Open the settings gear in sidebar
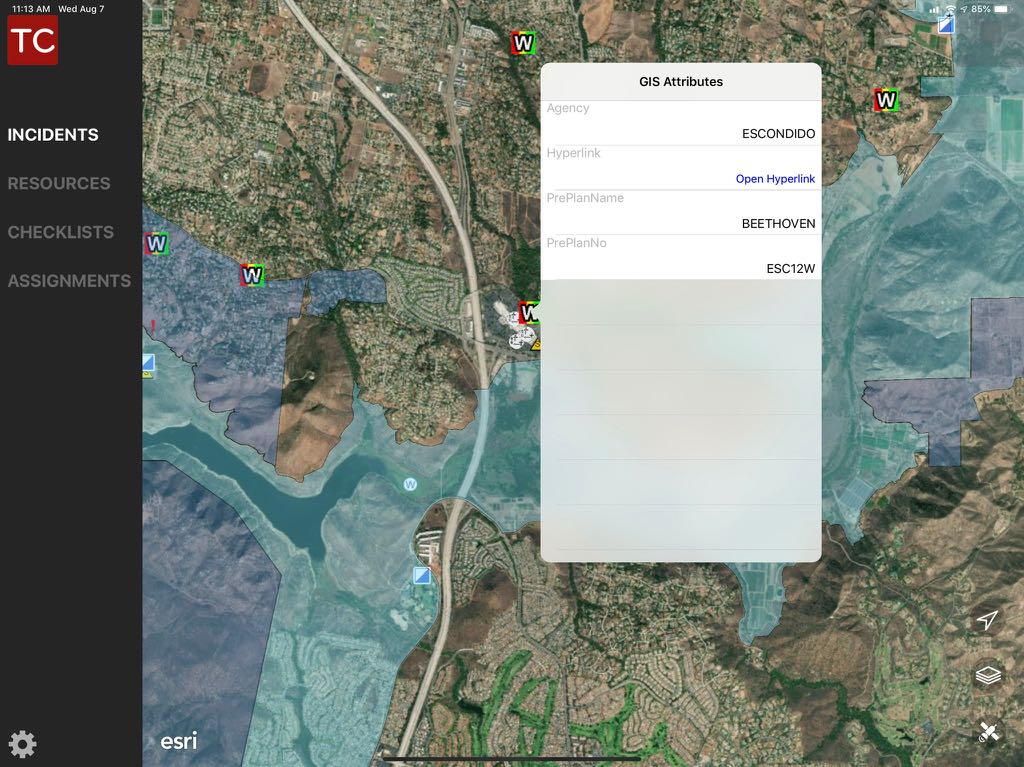This screenshot has width=1024, height=767. click(x=22, y=744)
